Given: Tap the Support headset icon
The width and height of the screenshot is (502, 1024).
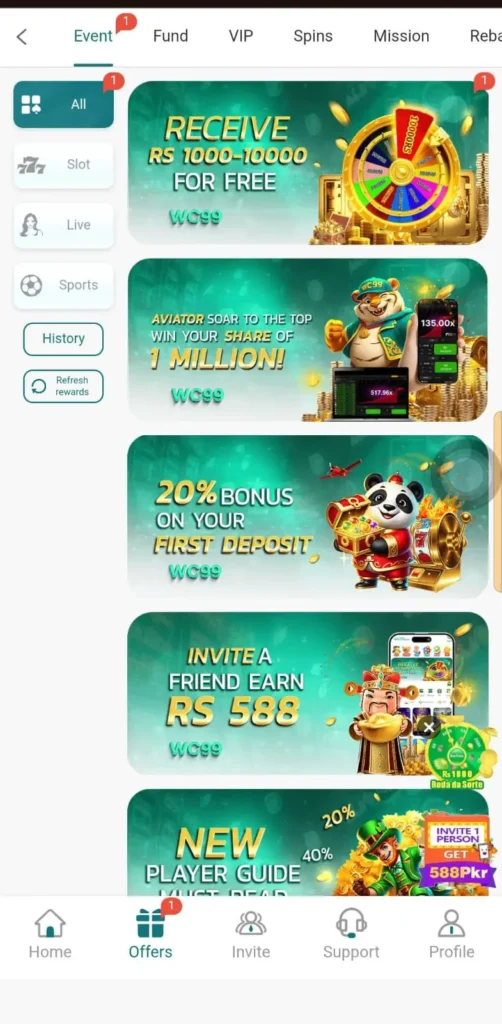Looking at the screenshot, I should [351, 923].
